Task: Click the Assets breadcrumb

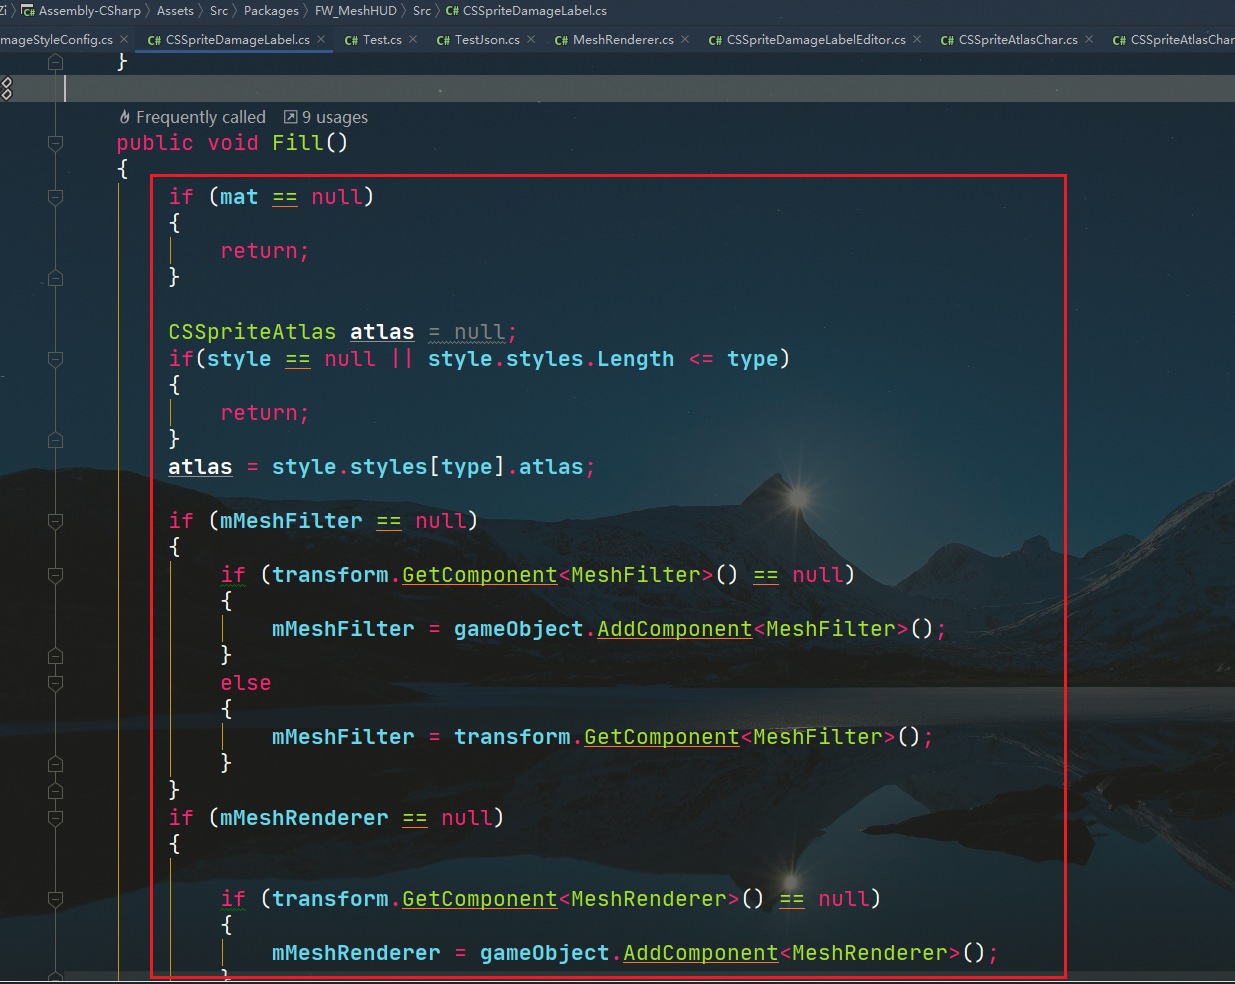Action: (175, 11)
